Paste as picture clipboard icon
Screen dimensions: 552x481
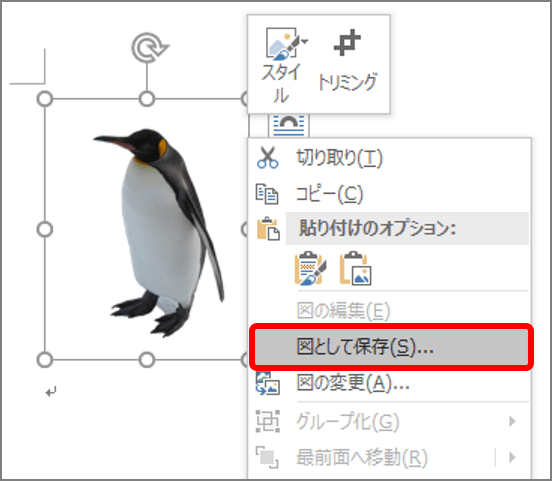click(356, 268)
